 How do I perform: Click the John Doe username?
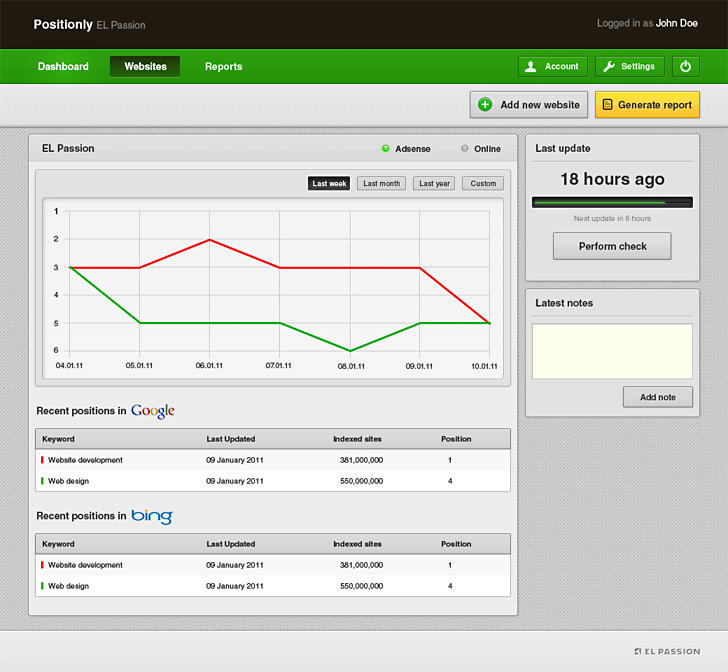676,23
